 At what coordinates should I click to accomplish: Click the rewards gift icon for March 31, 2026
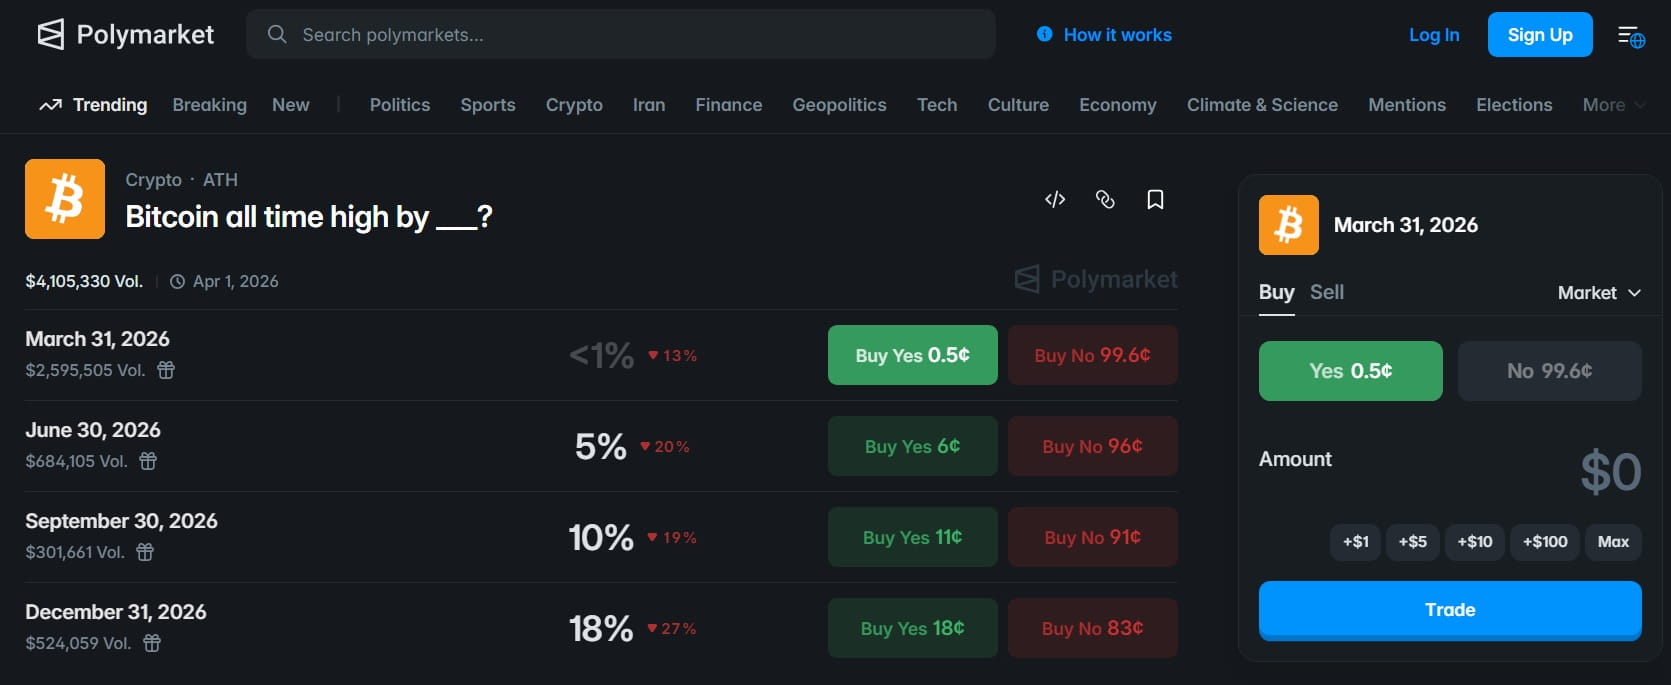click(166, 370)
